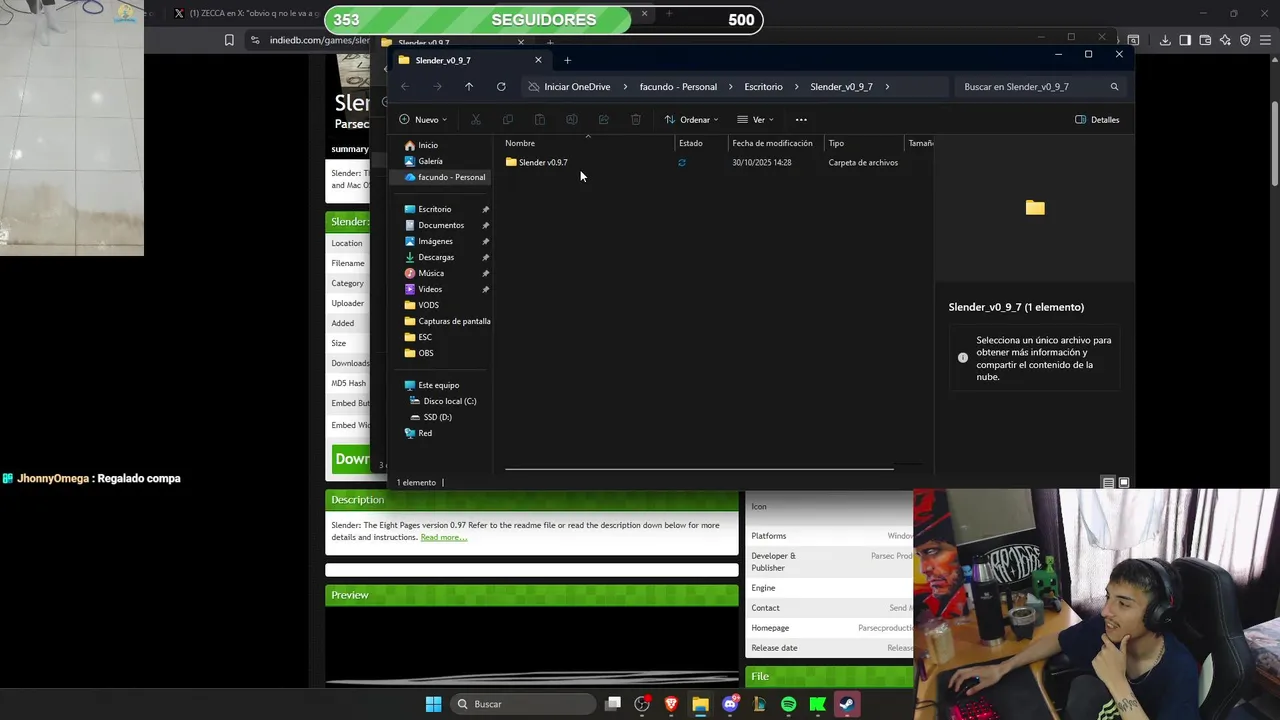1280x720 pixels.
Task: Select Este equipo in navigation pane
Action: click(438, 385)
